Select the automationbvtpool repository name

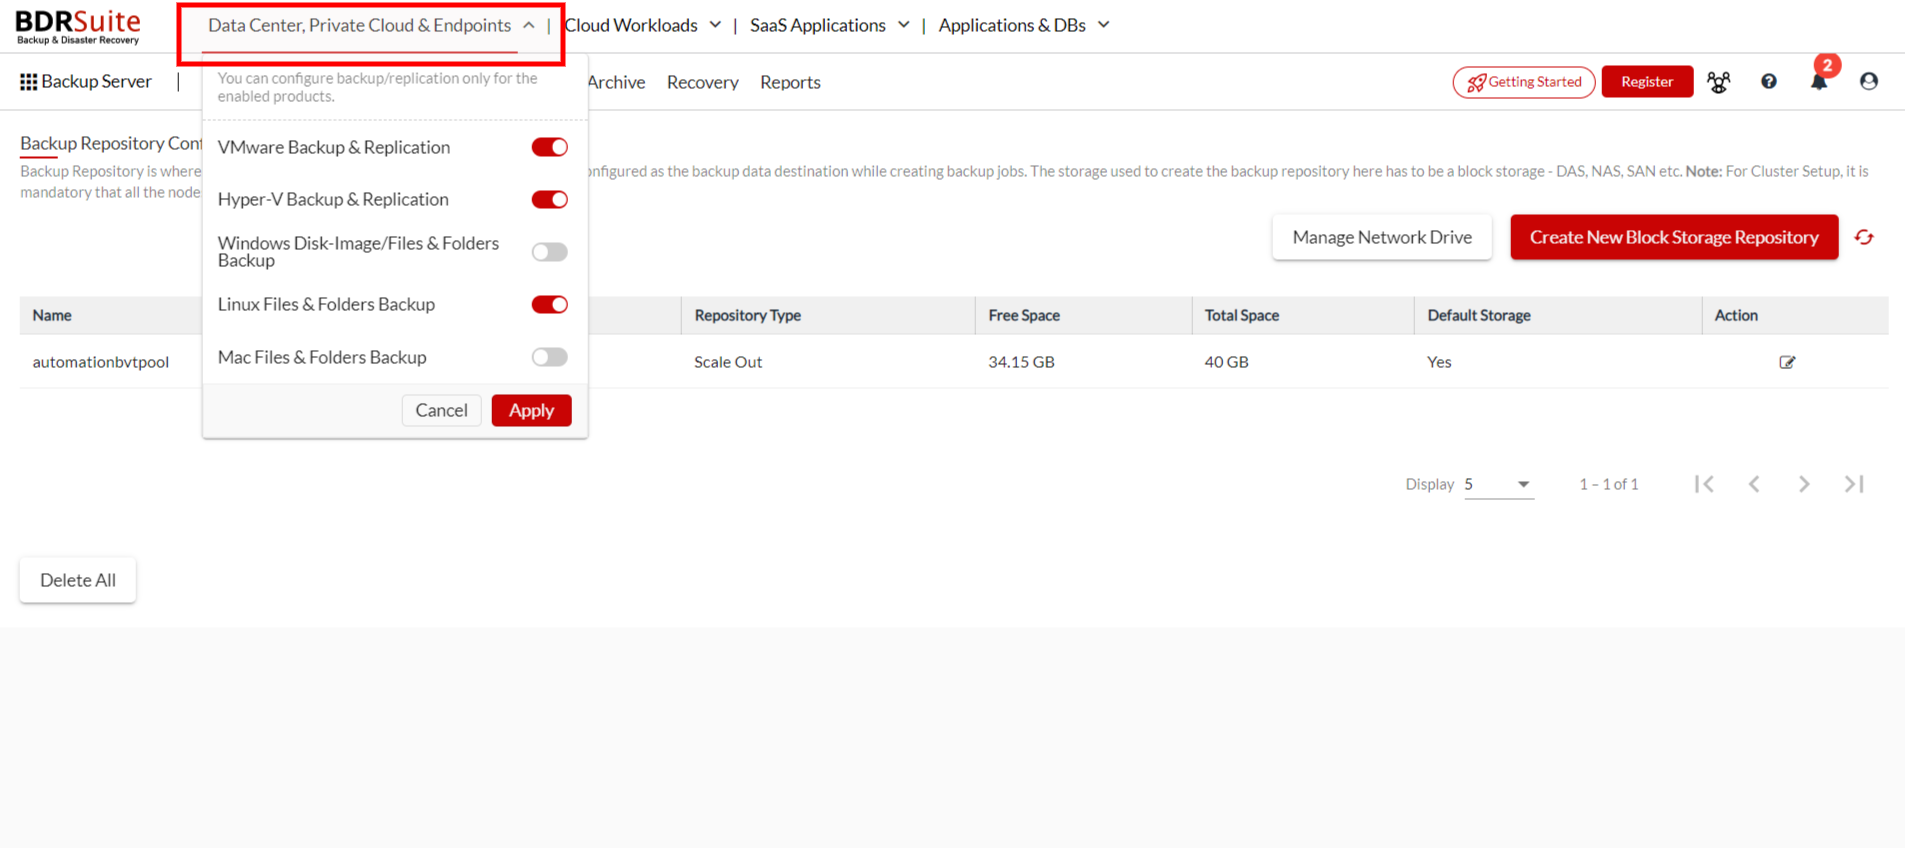coord(101,362)
